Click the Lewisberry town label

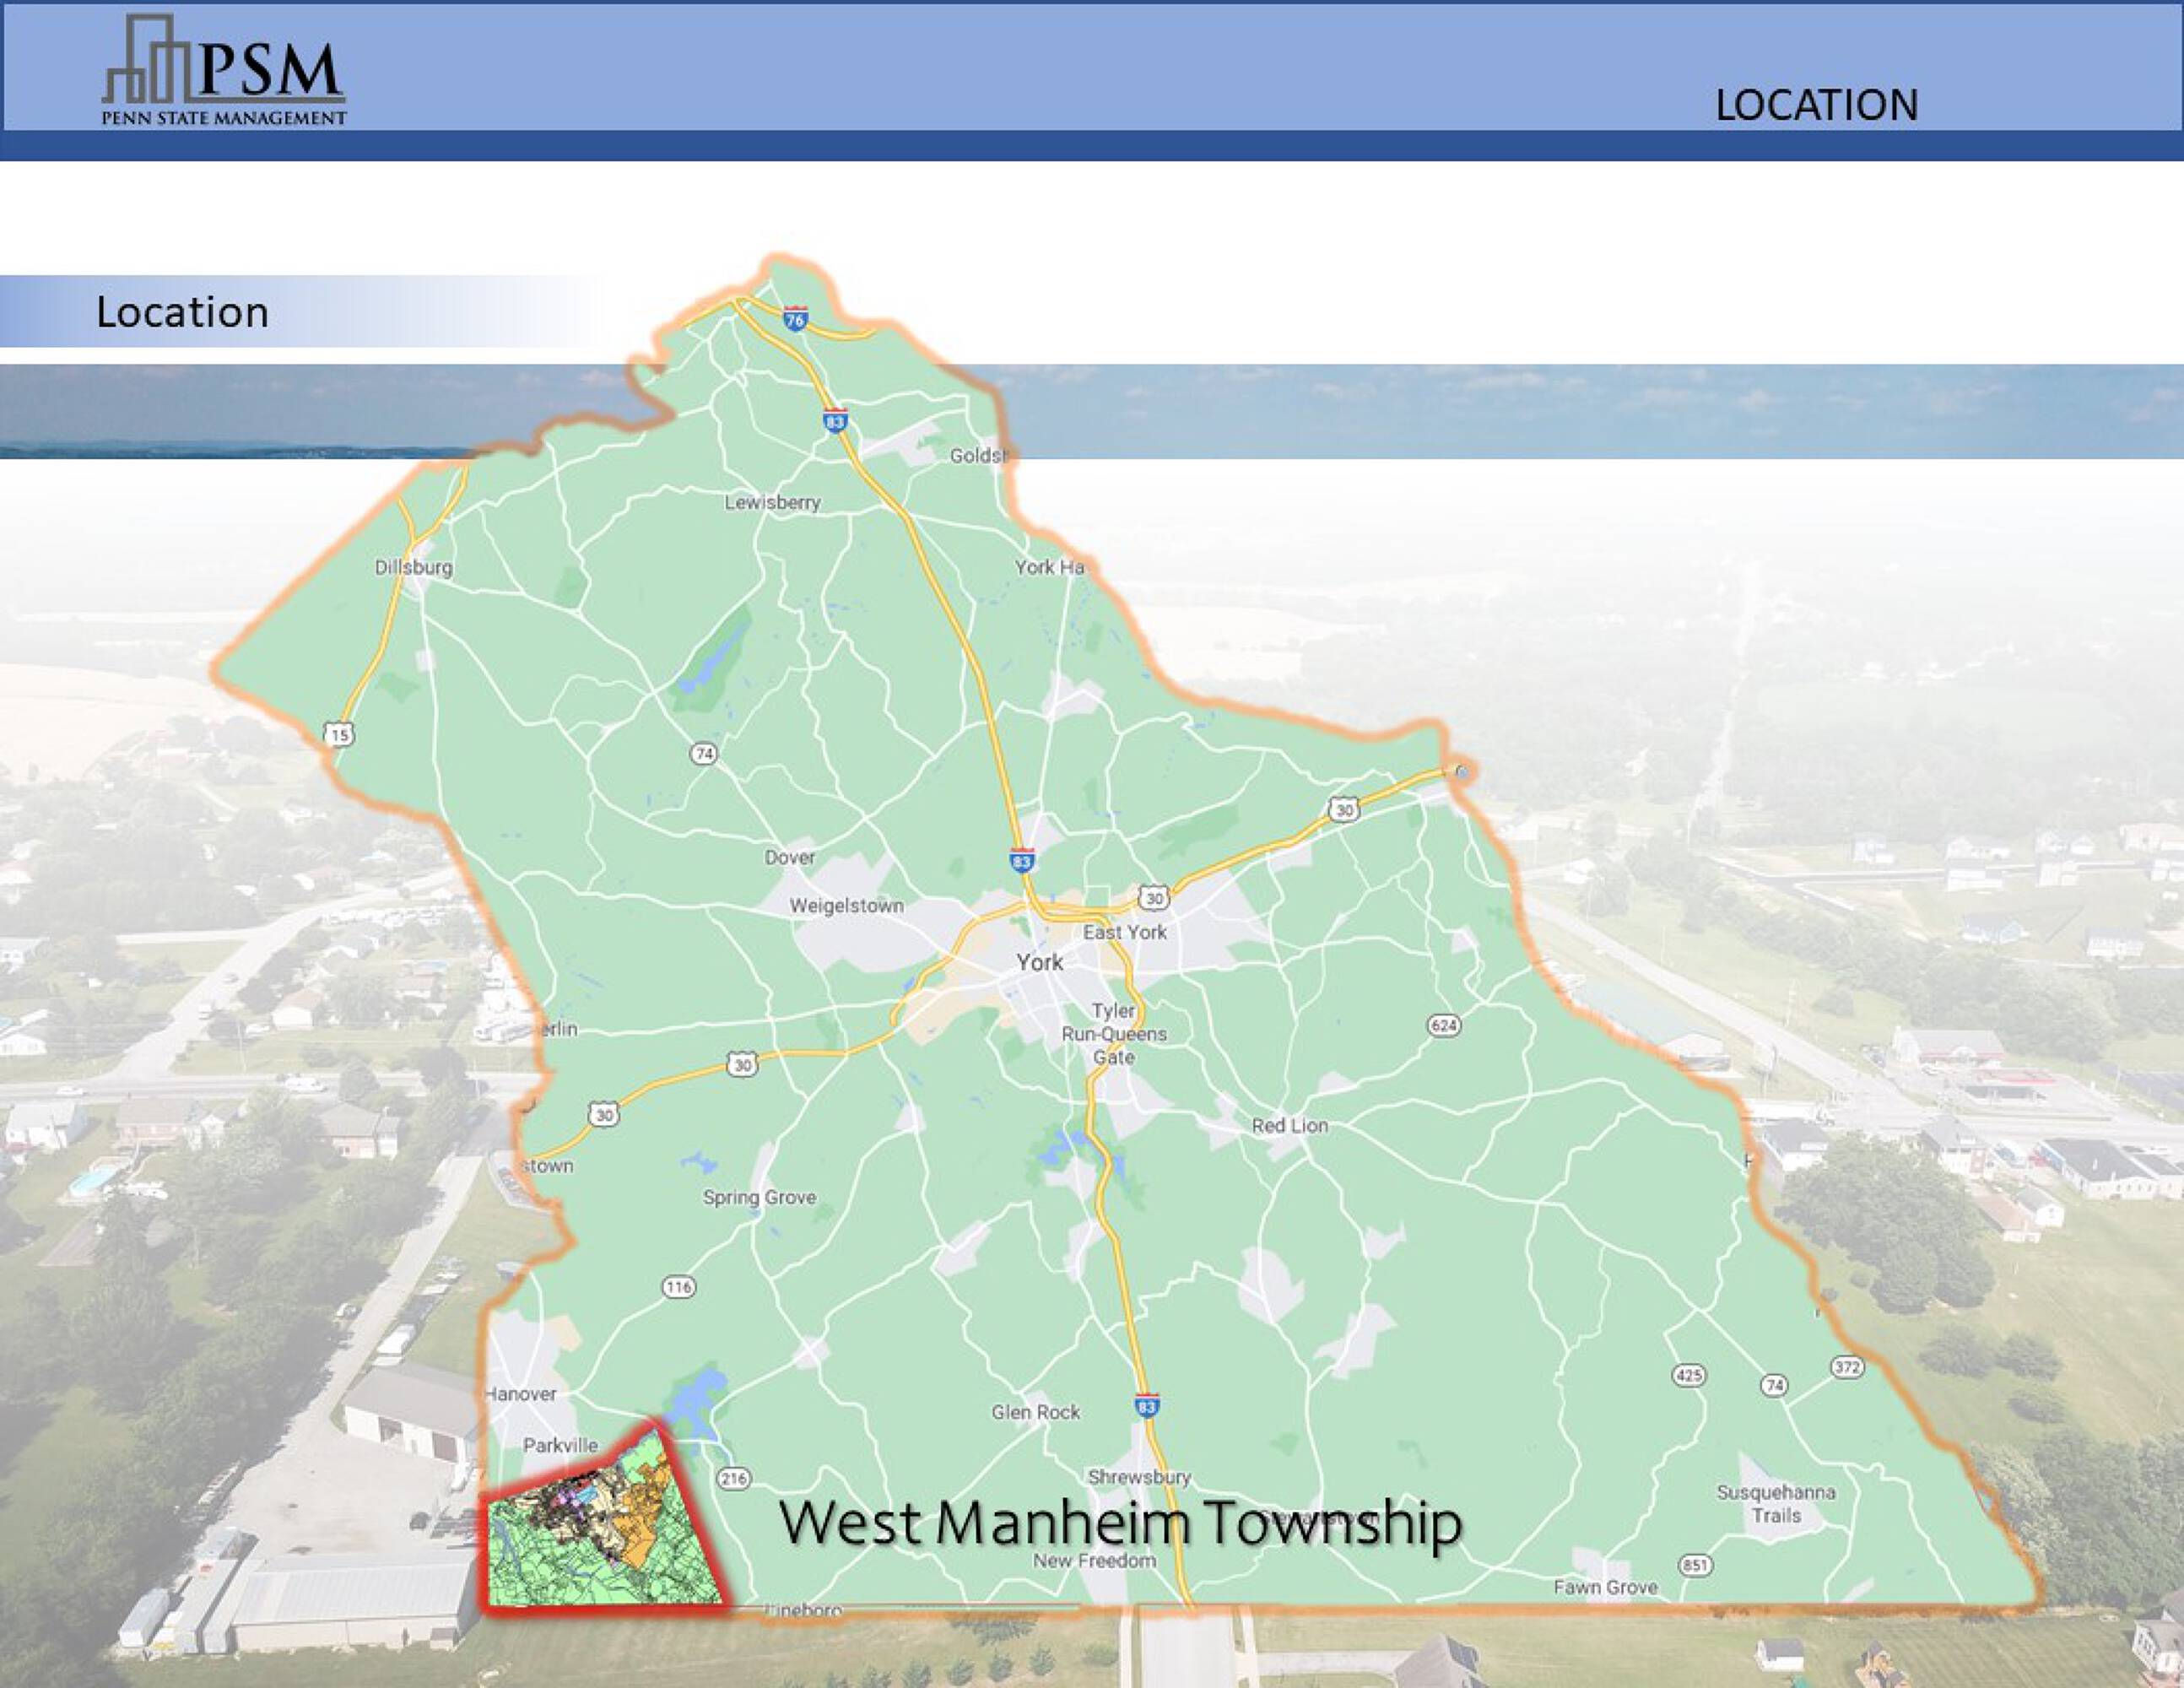pos(772,502)
